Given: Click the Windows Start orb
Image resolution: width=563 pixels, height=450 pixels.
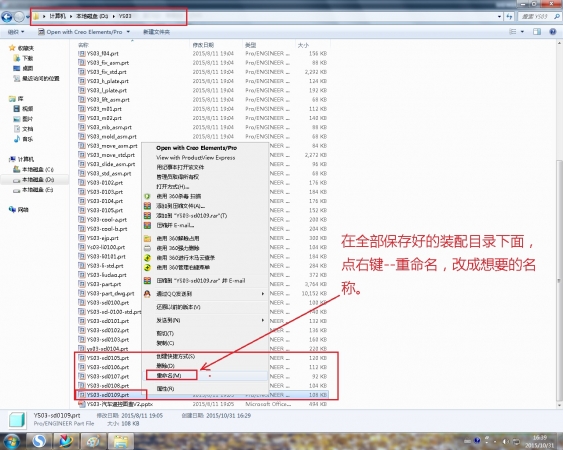Looking at the screenshot, I should [11, 441].
